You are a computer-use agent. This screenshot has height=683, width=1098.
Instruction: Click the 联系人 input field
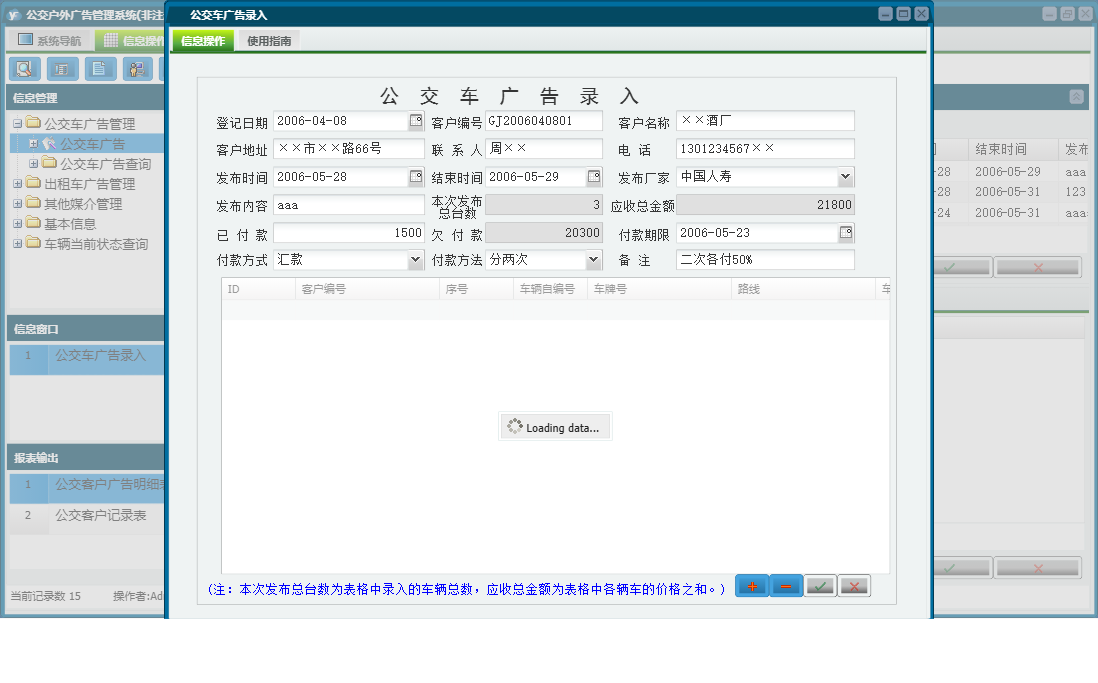point(543,149)
